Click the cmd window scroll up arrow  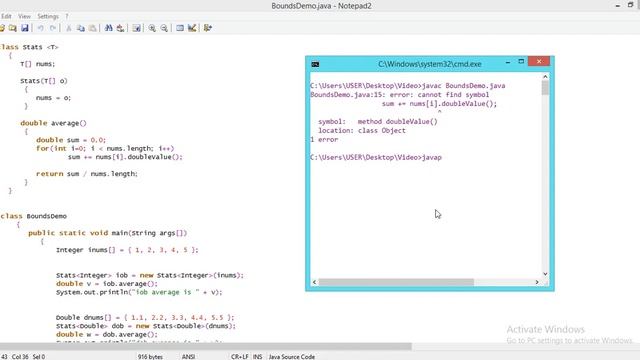pos(545,77)
